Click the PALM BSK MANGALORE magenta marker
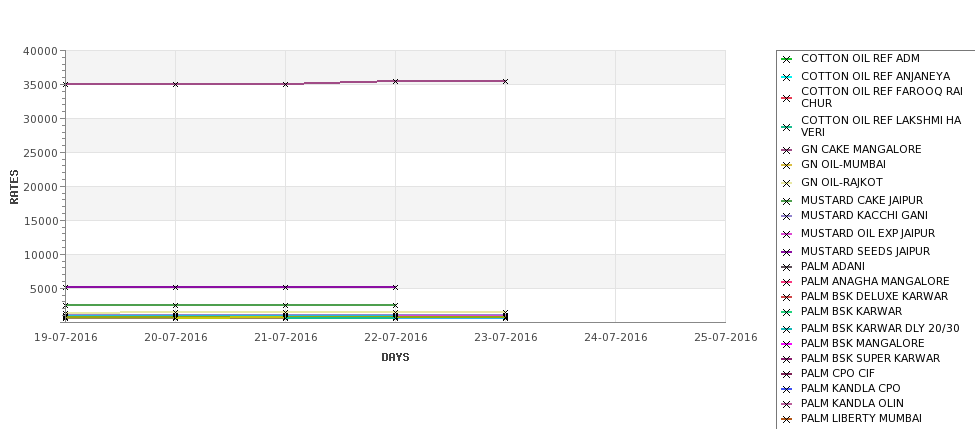The image size is (975, 429). click(786, 344)
